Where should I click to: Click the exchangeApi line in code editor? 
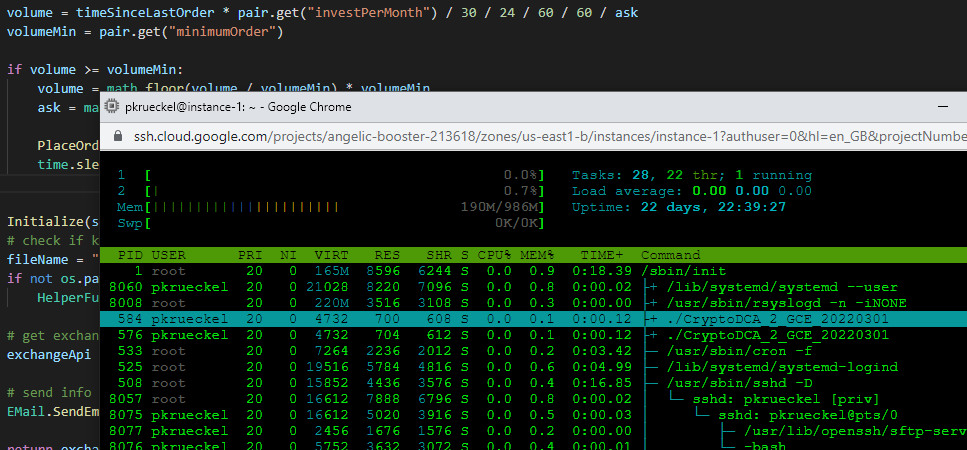coord(49,354)
